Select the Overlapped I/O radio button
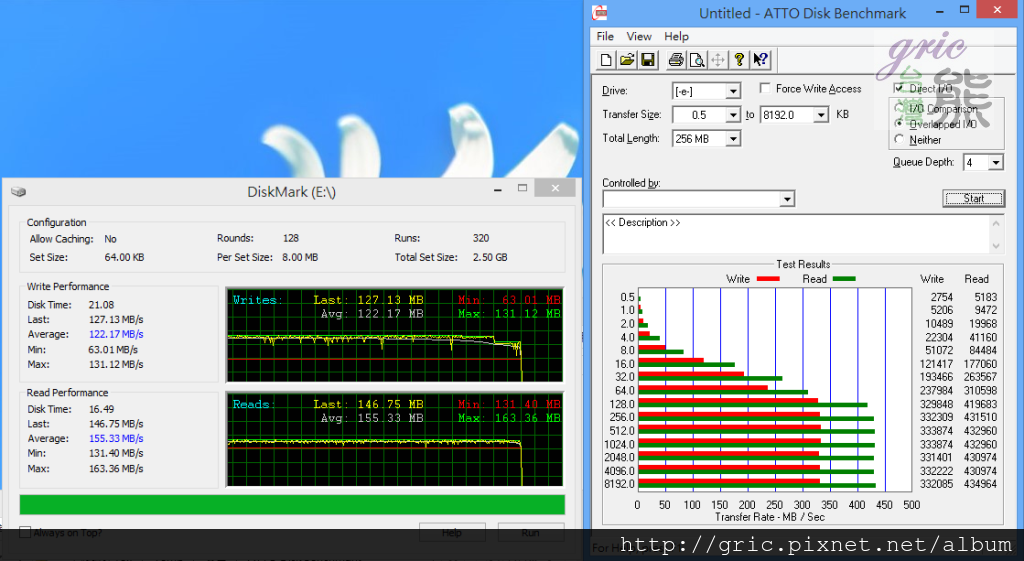This screenshot has height=561, width=1024. point(899,123)
